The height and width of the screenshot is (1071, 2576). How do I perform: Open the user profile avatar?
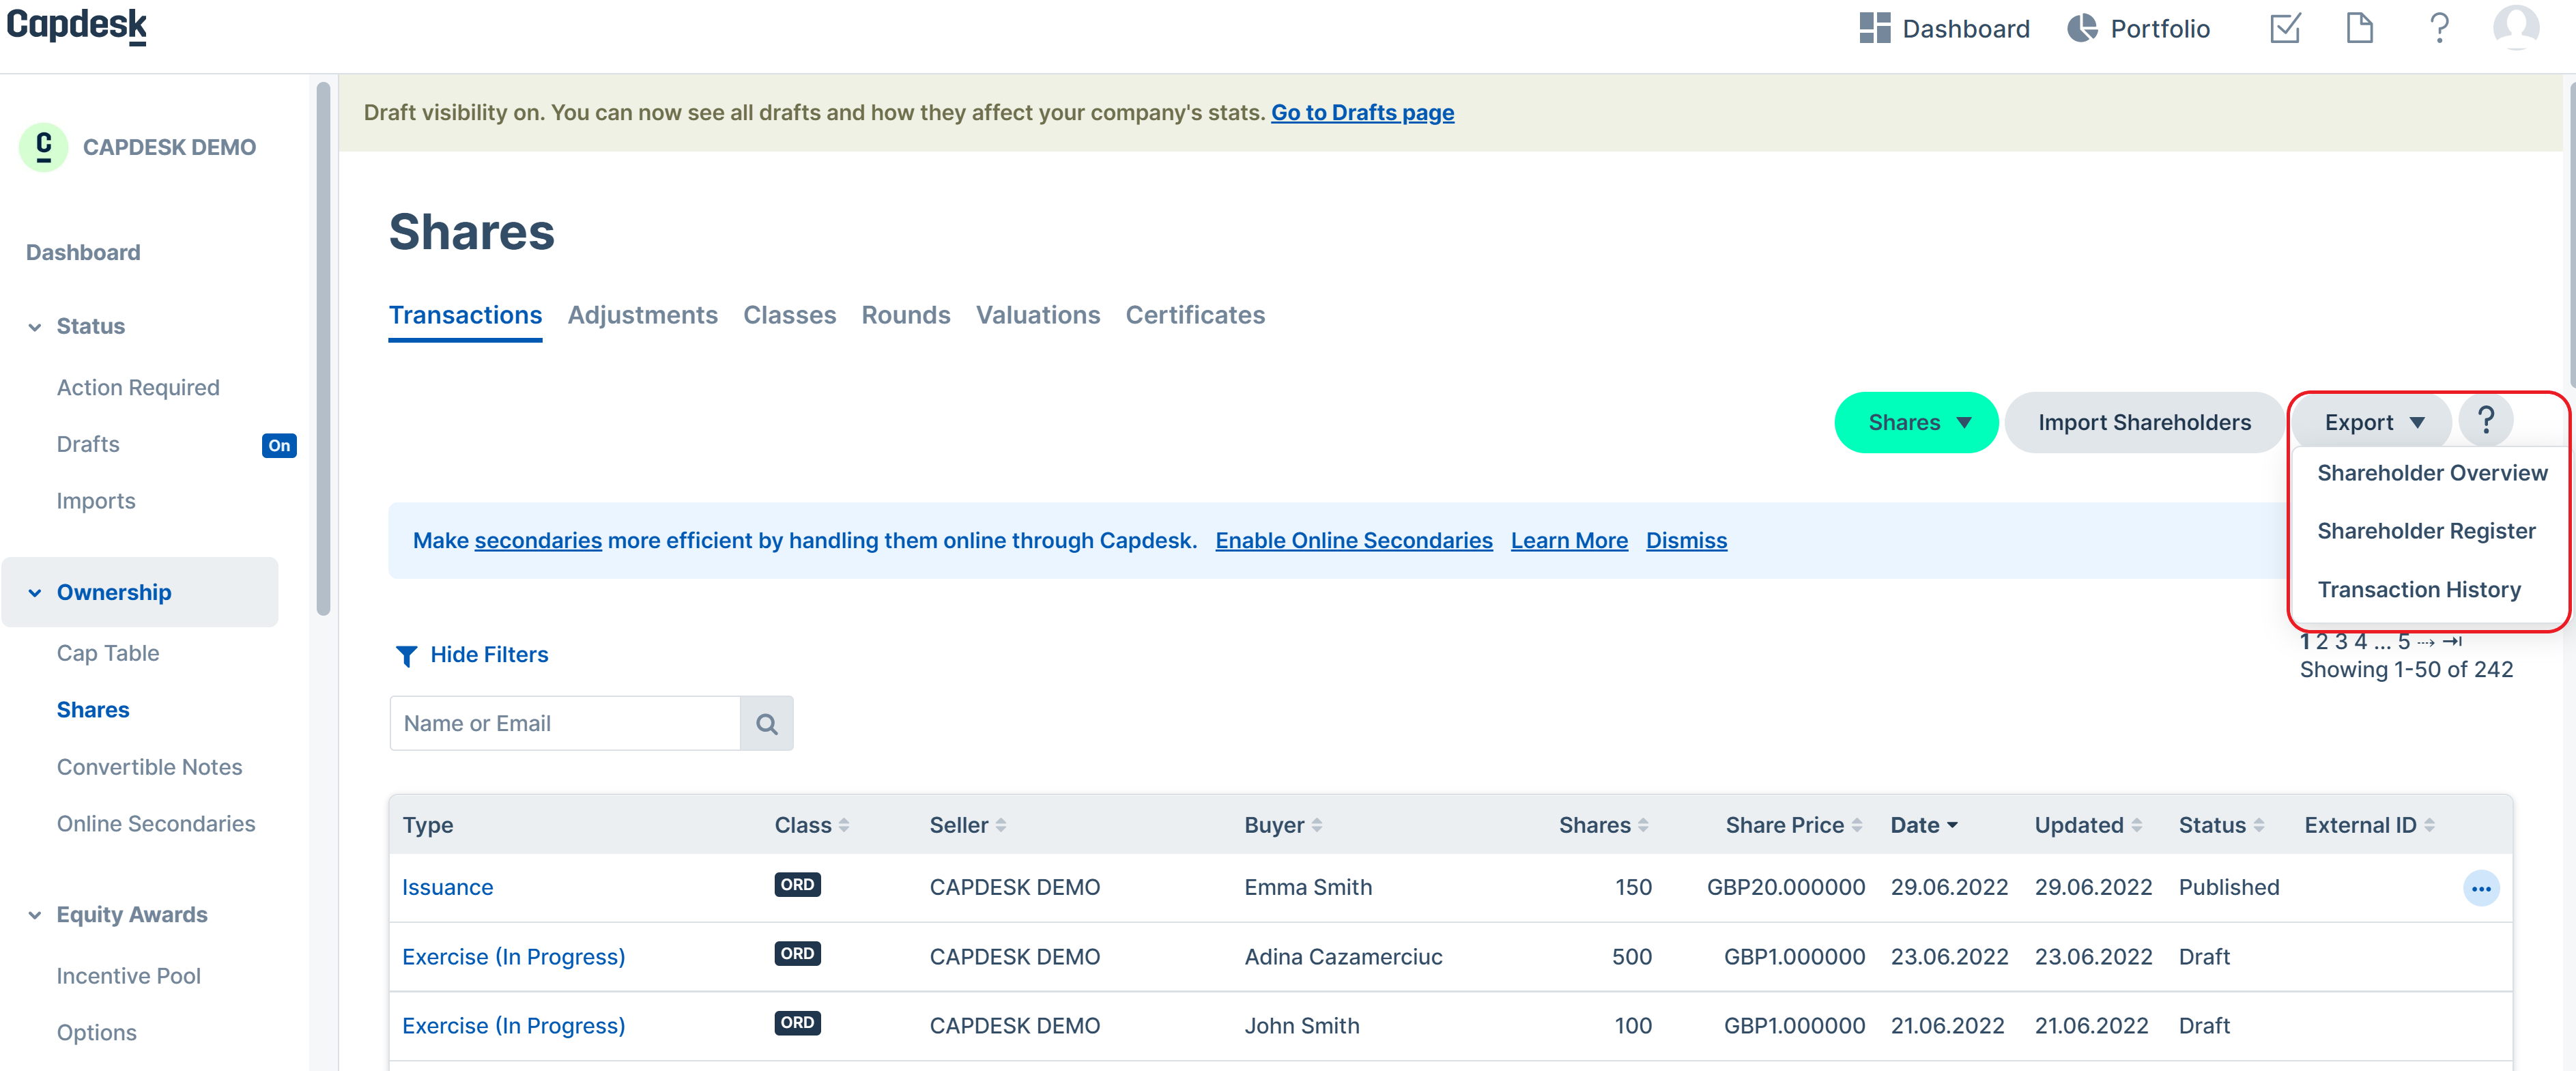coord(2516,27)
